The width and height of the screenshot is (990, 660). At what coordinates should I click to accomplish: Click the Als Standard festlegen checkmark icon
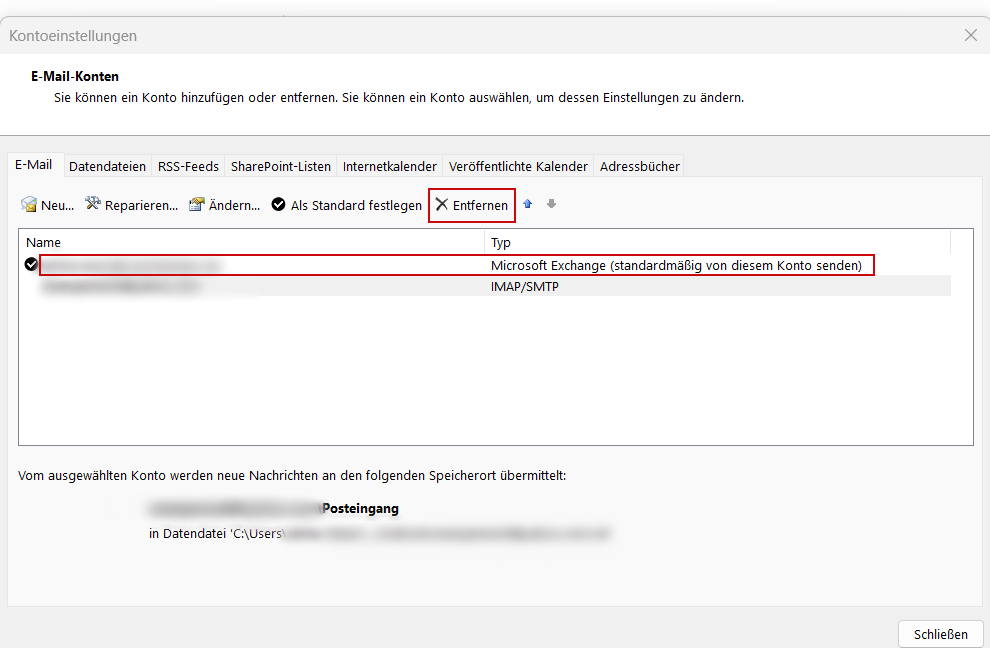[x=279, y=205]
